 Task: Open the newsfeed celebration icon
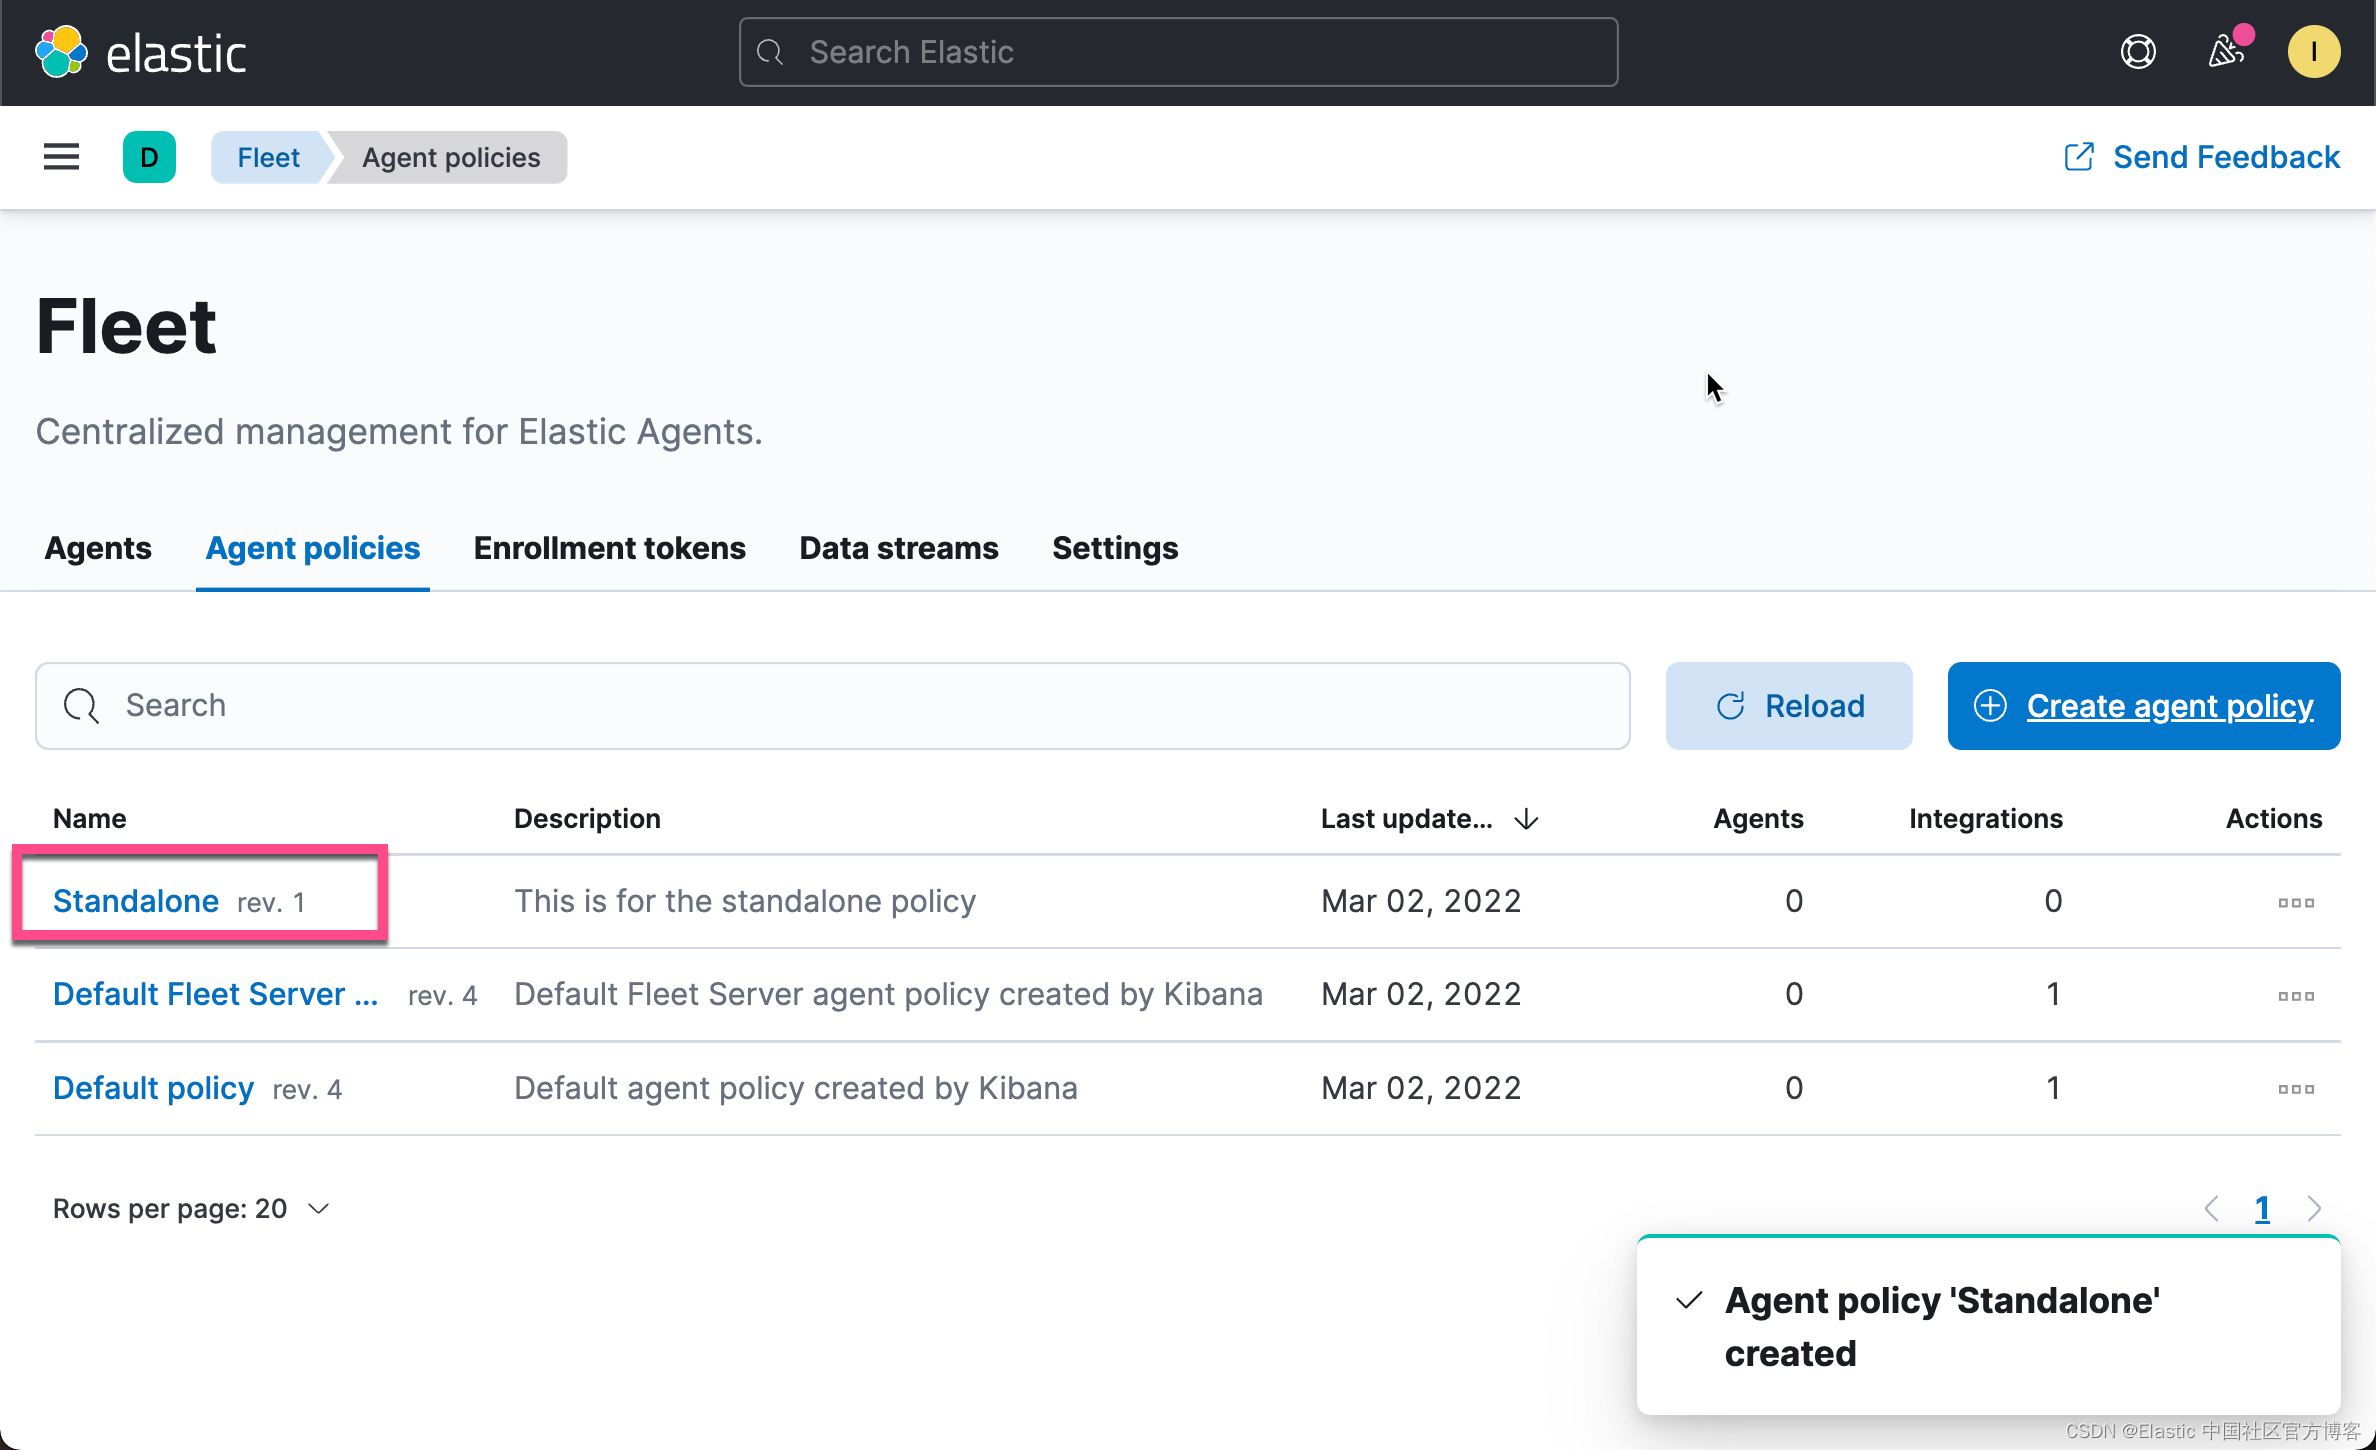pyautogui.click(x=2226, y=52)
